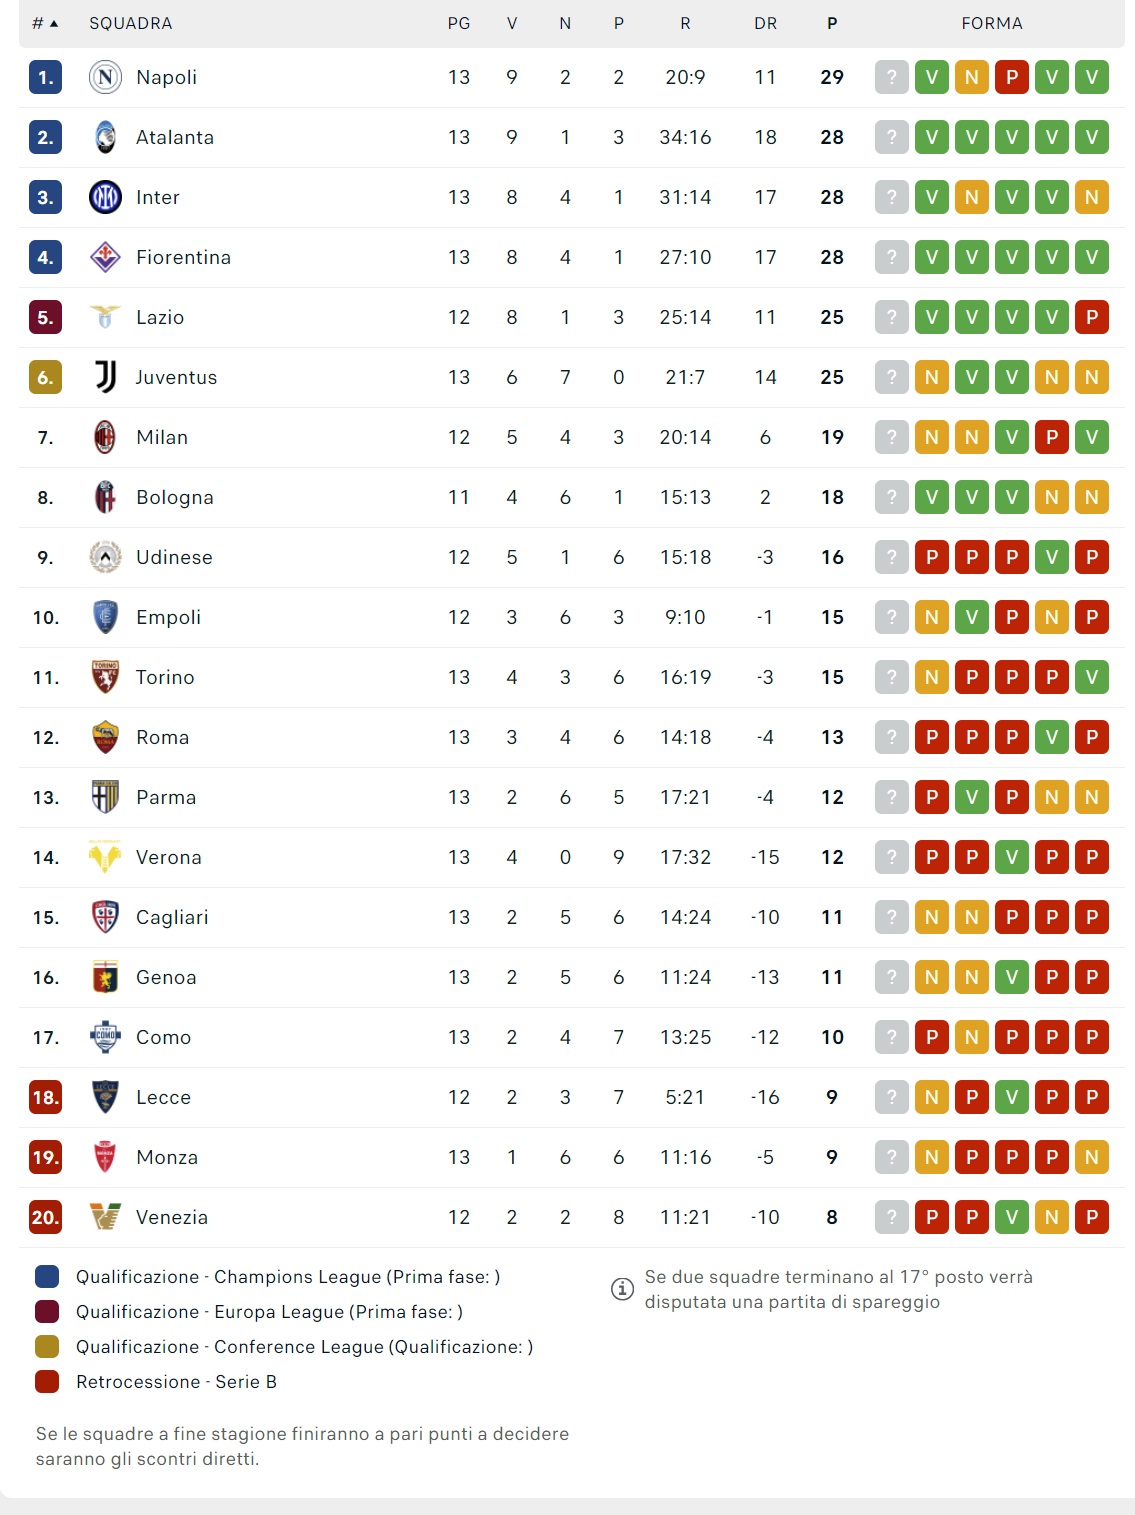This screenshot has width=1135, height=1515.
Task: Open the Fiorentina team link
Action: pos(183,257)
